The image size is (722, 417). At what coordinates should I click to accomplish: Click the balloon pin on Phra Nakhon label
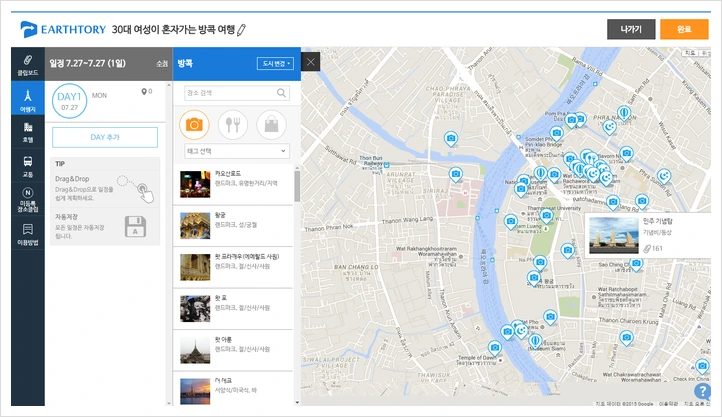point(624,113)
